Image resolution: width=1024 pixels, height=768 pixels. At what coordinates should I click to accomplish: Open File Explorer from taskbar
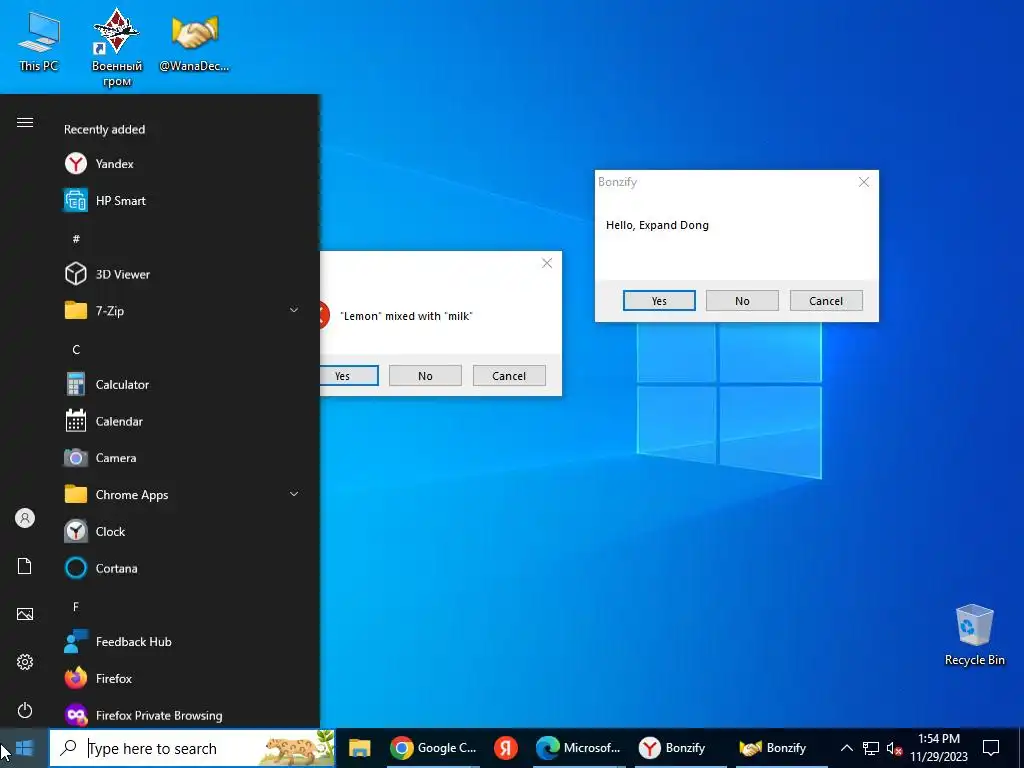359,748
